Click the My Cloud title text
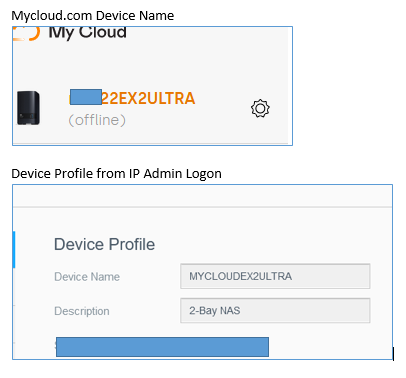Image resolution: width=406 pixels, height=378 pixels. (x=87, y=34)
